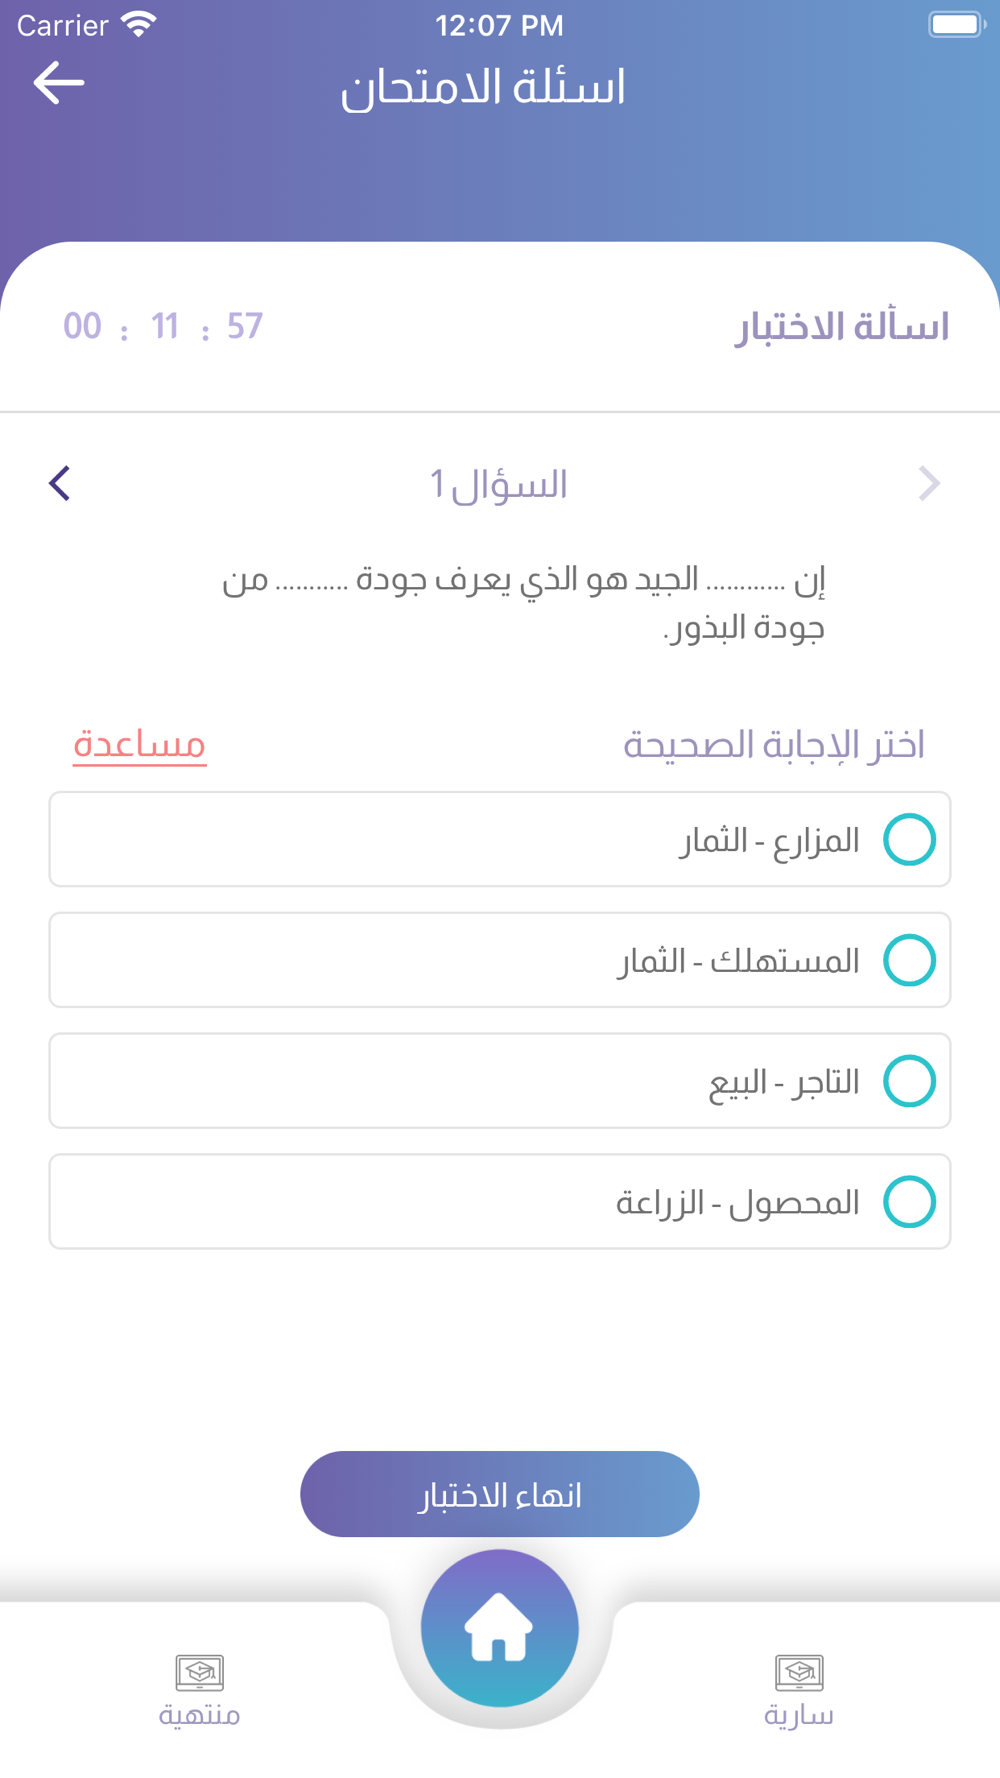Select radio for المزارع - الثمار
The height and width of the screenshot is (1778, 1000).
click(909, 839)
